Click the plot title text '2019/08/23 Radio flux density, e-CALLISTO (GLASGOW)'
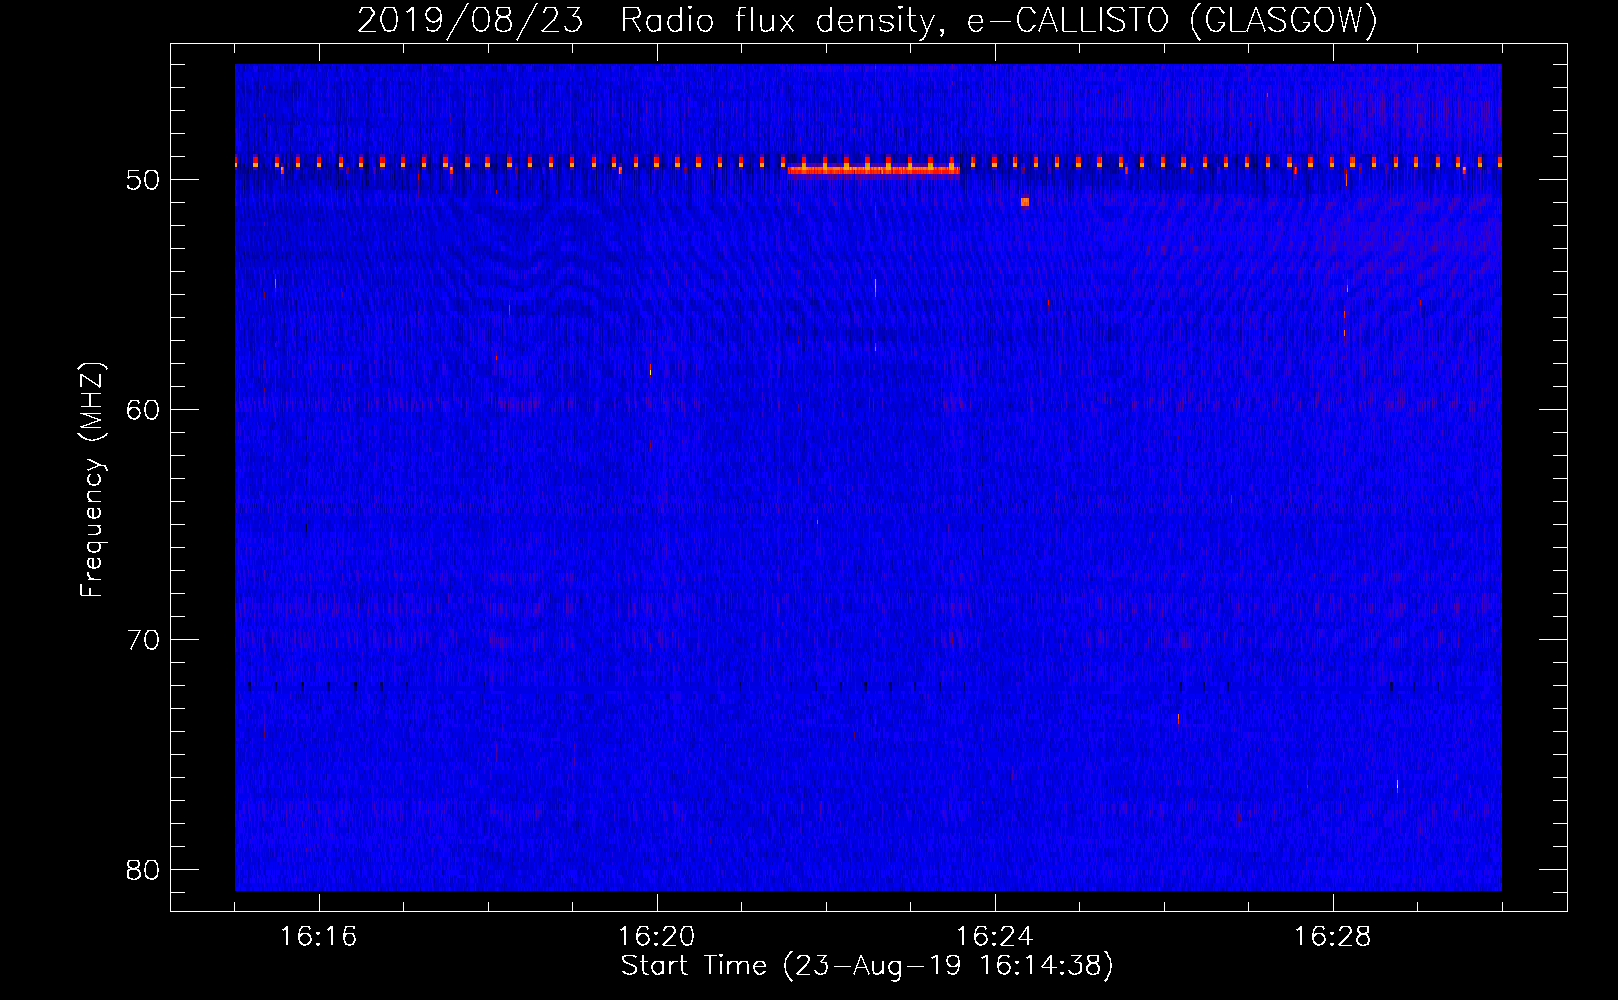The image size is (1618, 1000). click(868, 20)
